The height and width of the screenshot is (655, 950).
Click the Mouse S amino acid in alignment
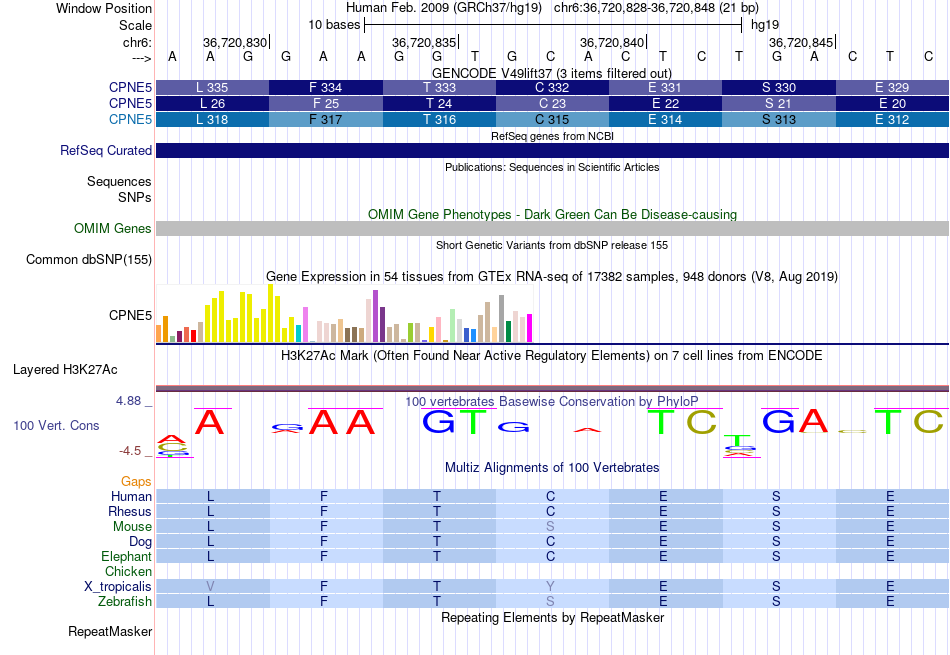click(550, 527)
